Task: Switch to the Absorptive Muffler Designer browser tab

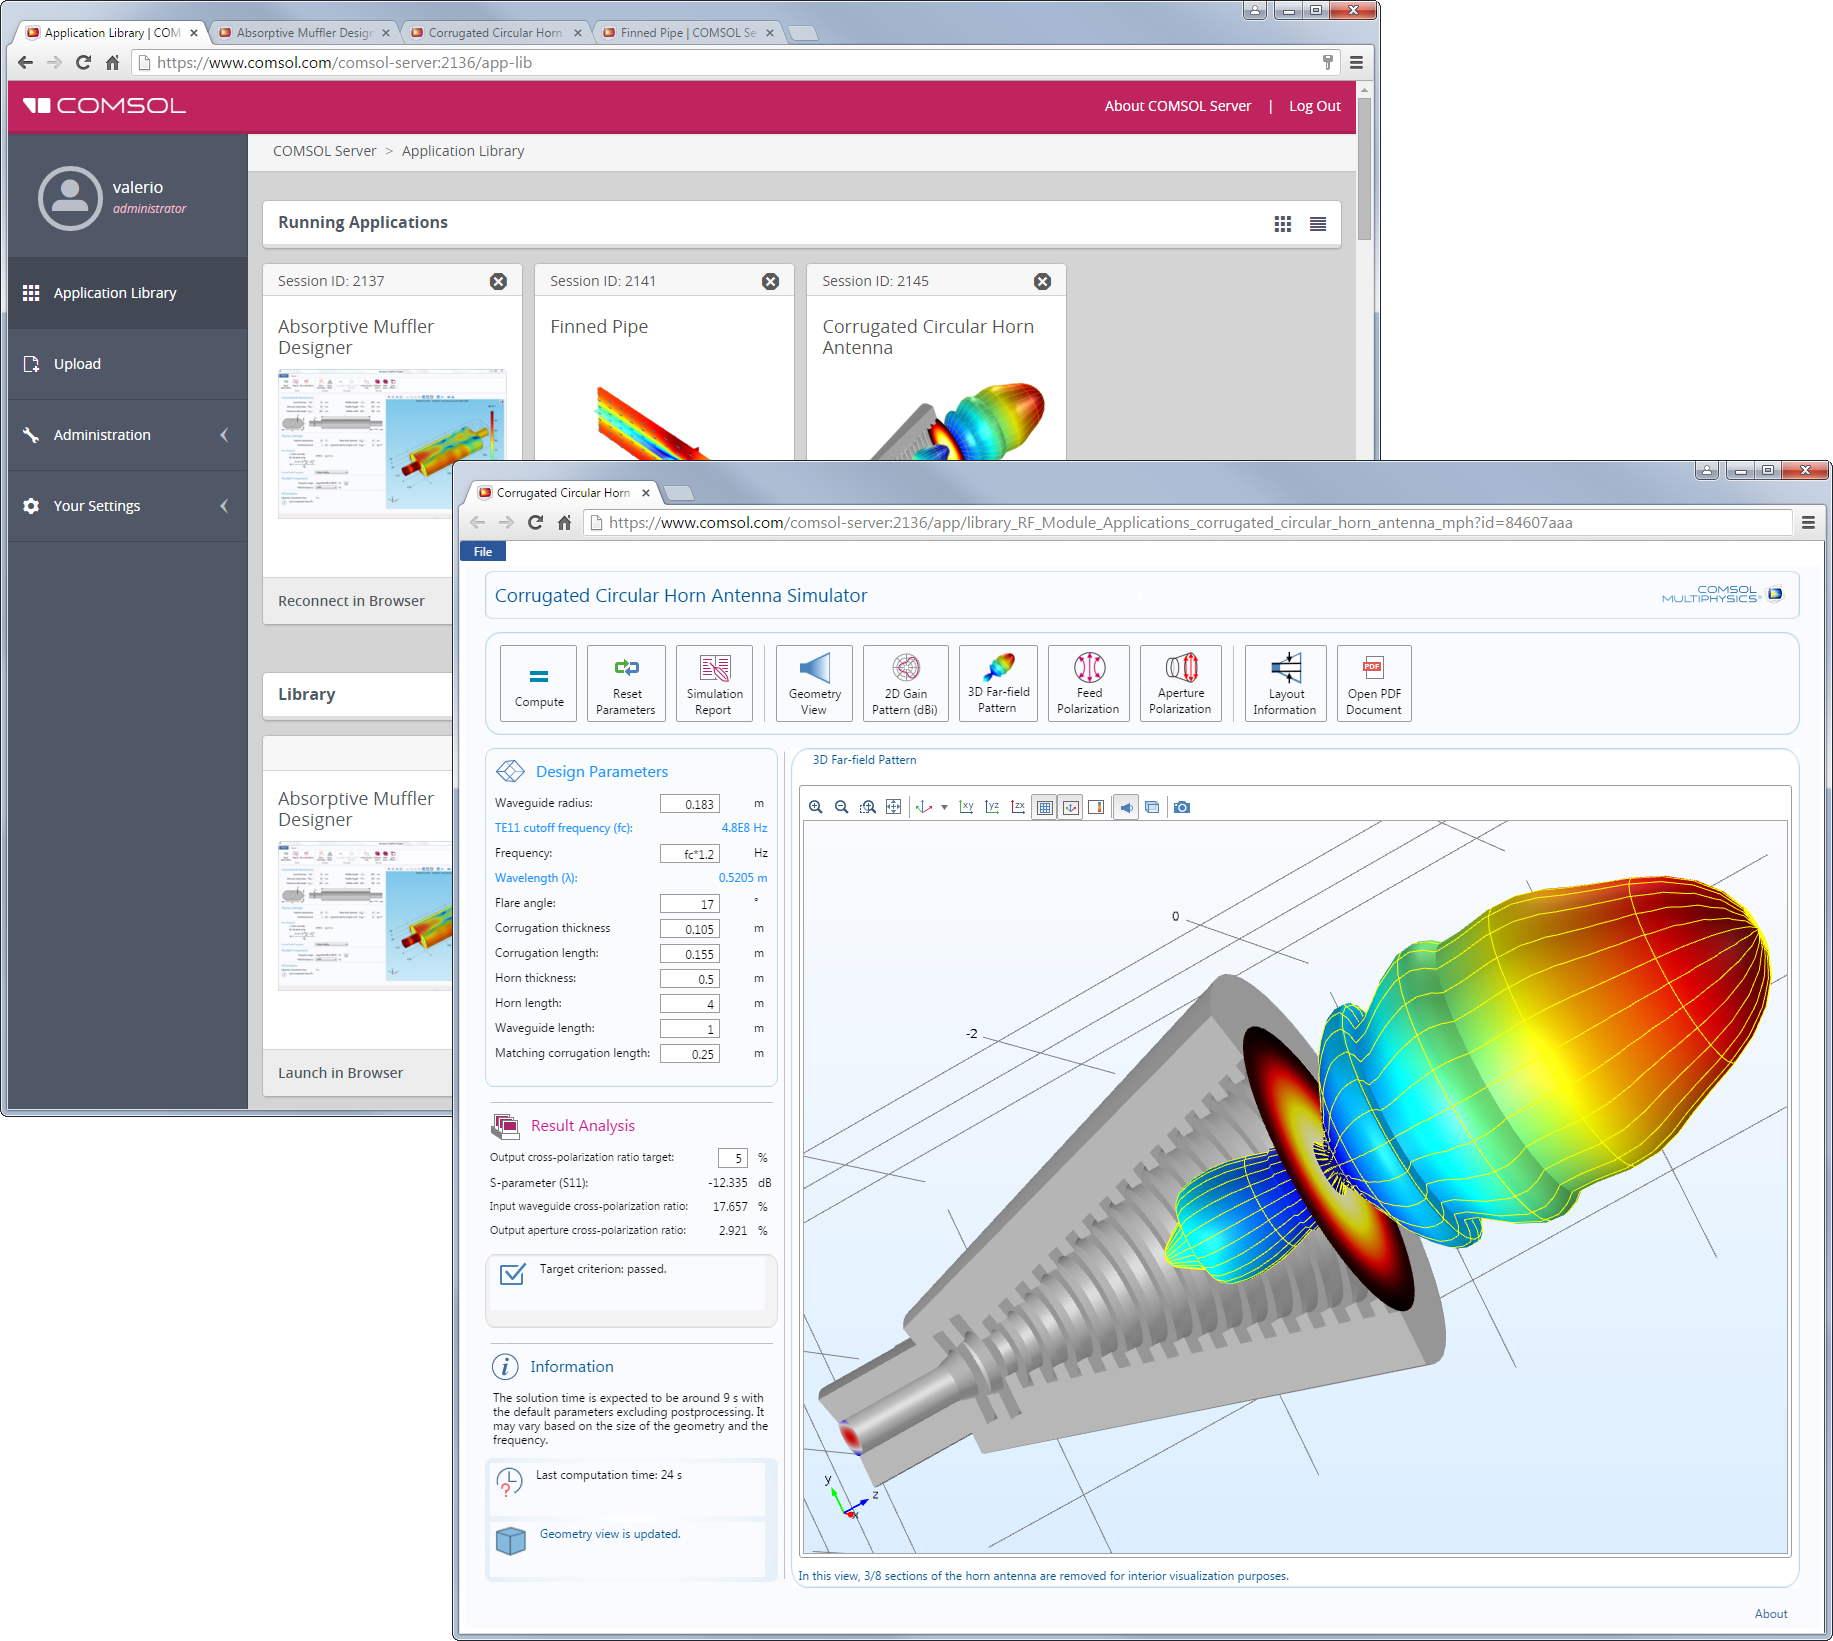Action: [304, 33]
